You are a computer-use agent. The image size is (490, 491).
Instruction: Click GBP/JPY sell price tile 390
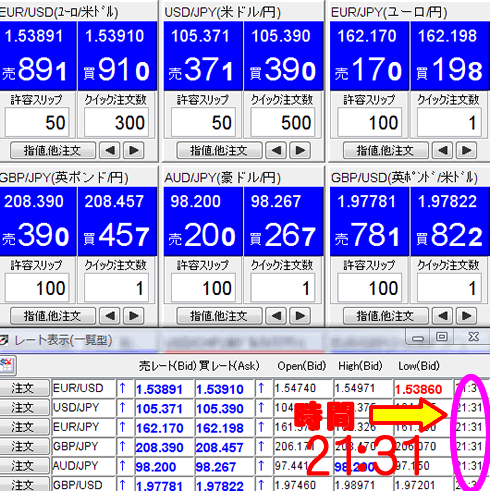point(38,221)
